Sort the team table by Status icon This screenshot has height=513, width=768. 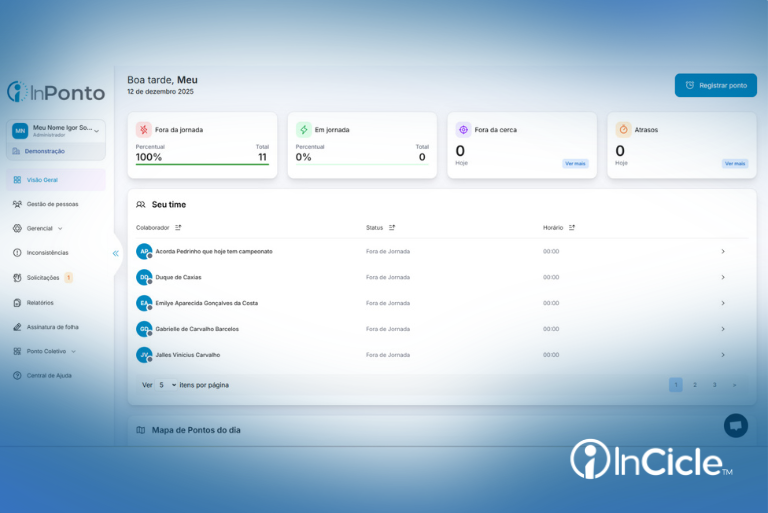392,227
